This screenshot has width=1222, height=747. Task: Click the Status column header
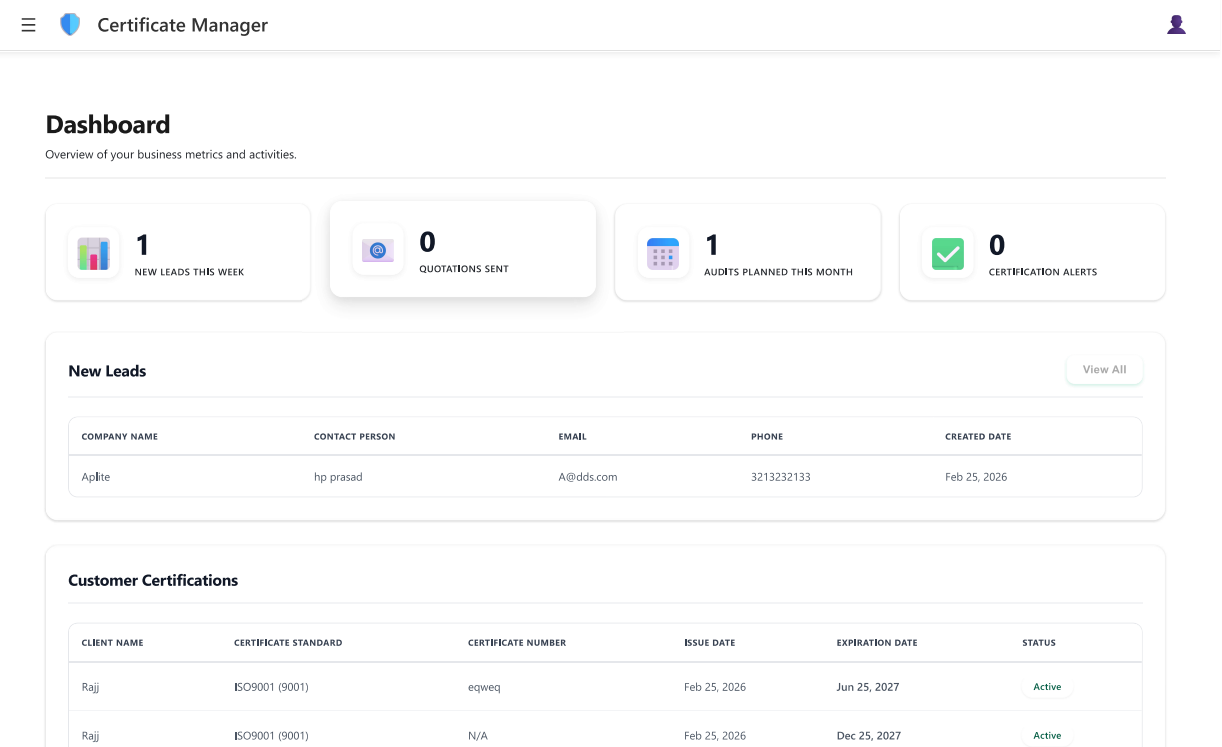(1038, 643)
